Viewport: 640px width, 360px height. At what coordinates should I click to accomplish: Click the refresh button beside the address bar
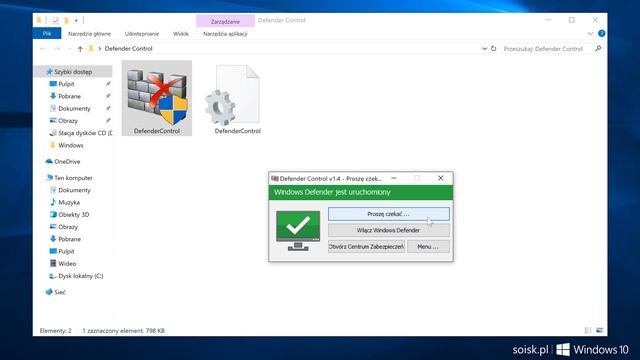(x=493, y=49)
